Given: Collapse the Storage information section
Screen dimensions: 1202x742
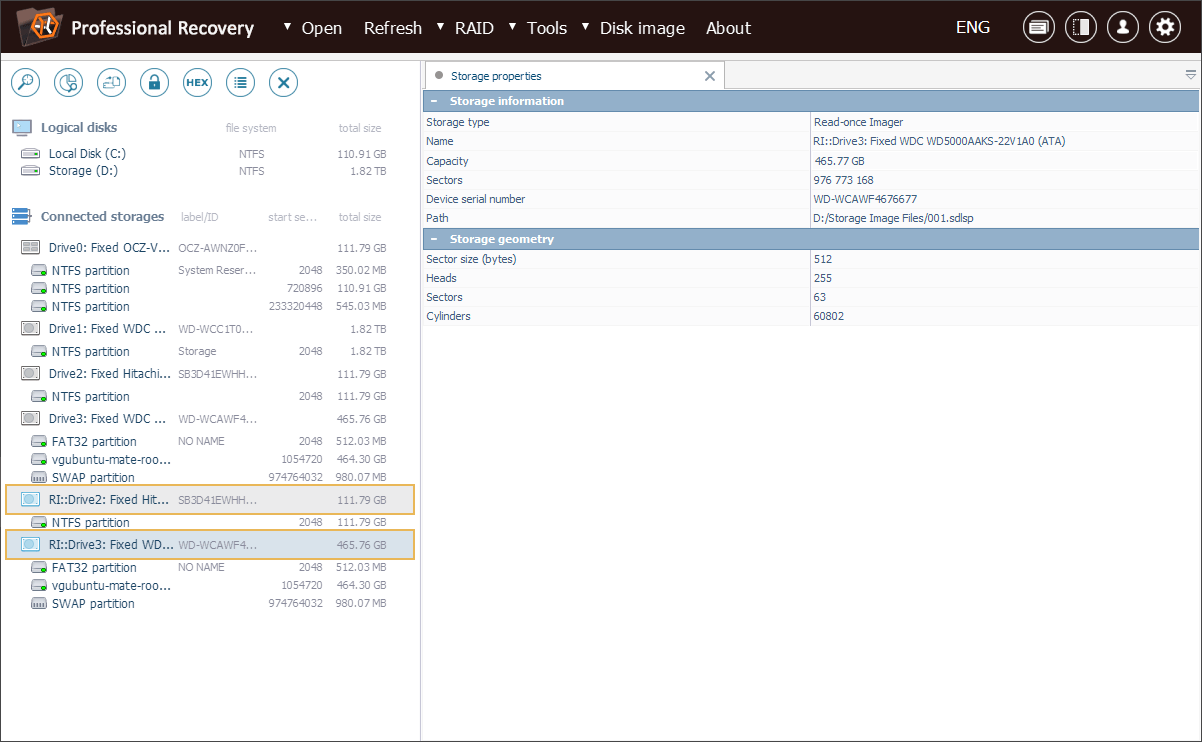Looking at the screenshot, I should [434, 101].
